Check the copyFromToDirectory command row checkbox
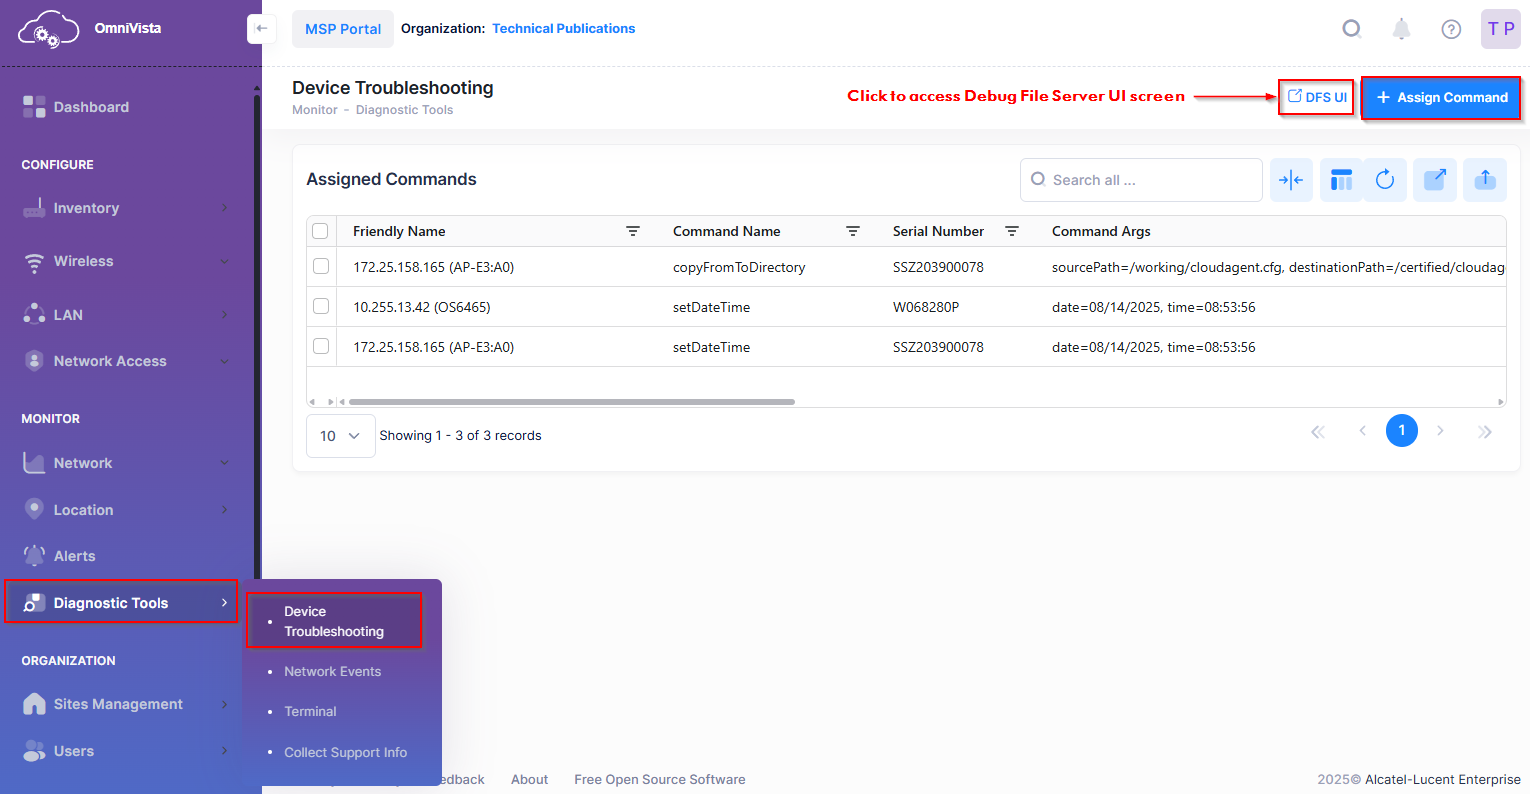 coord(321,266)
